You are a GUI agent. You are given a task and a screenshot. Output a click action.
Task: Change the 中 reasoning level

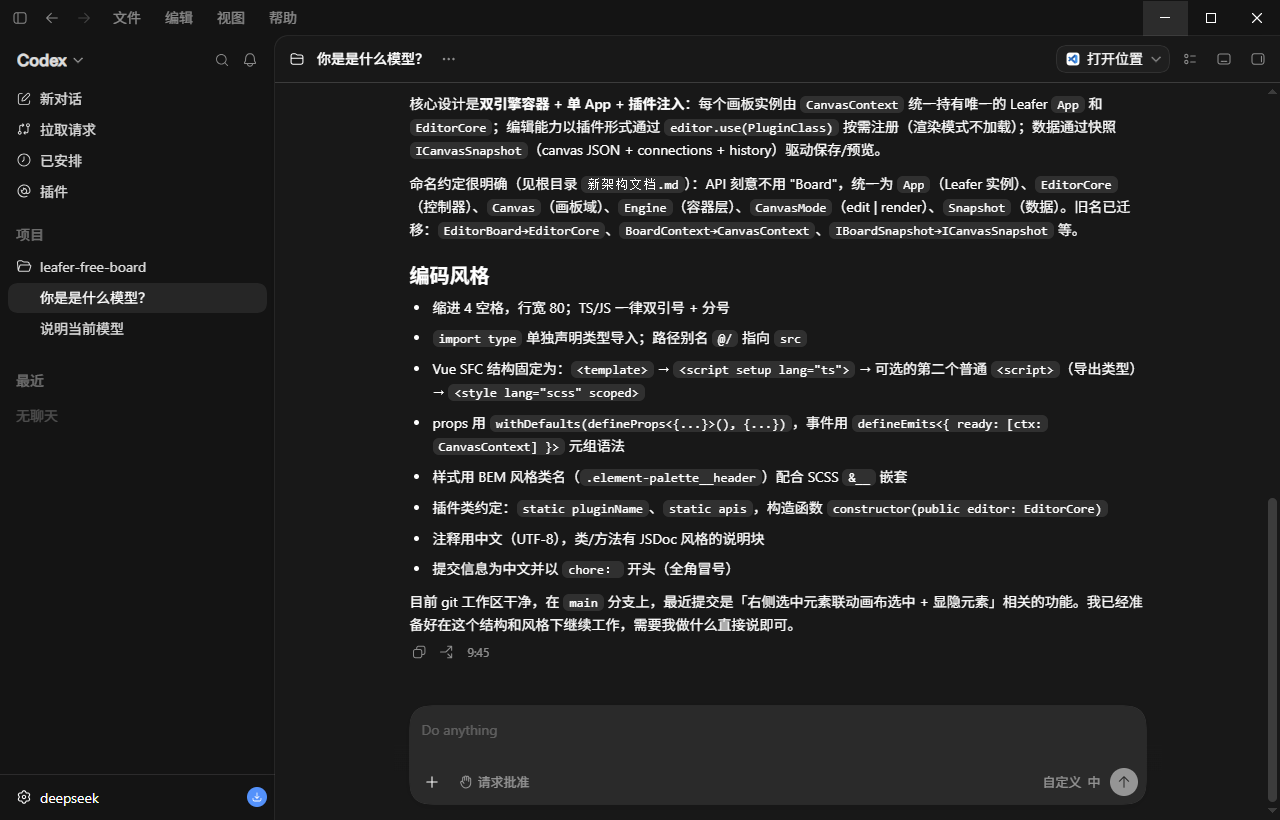[1094, 782]
